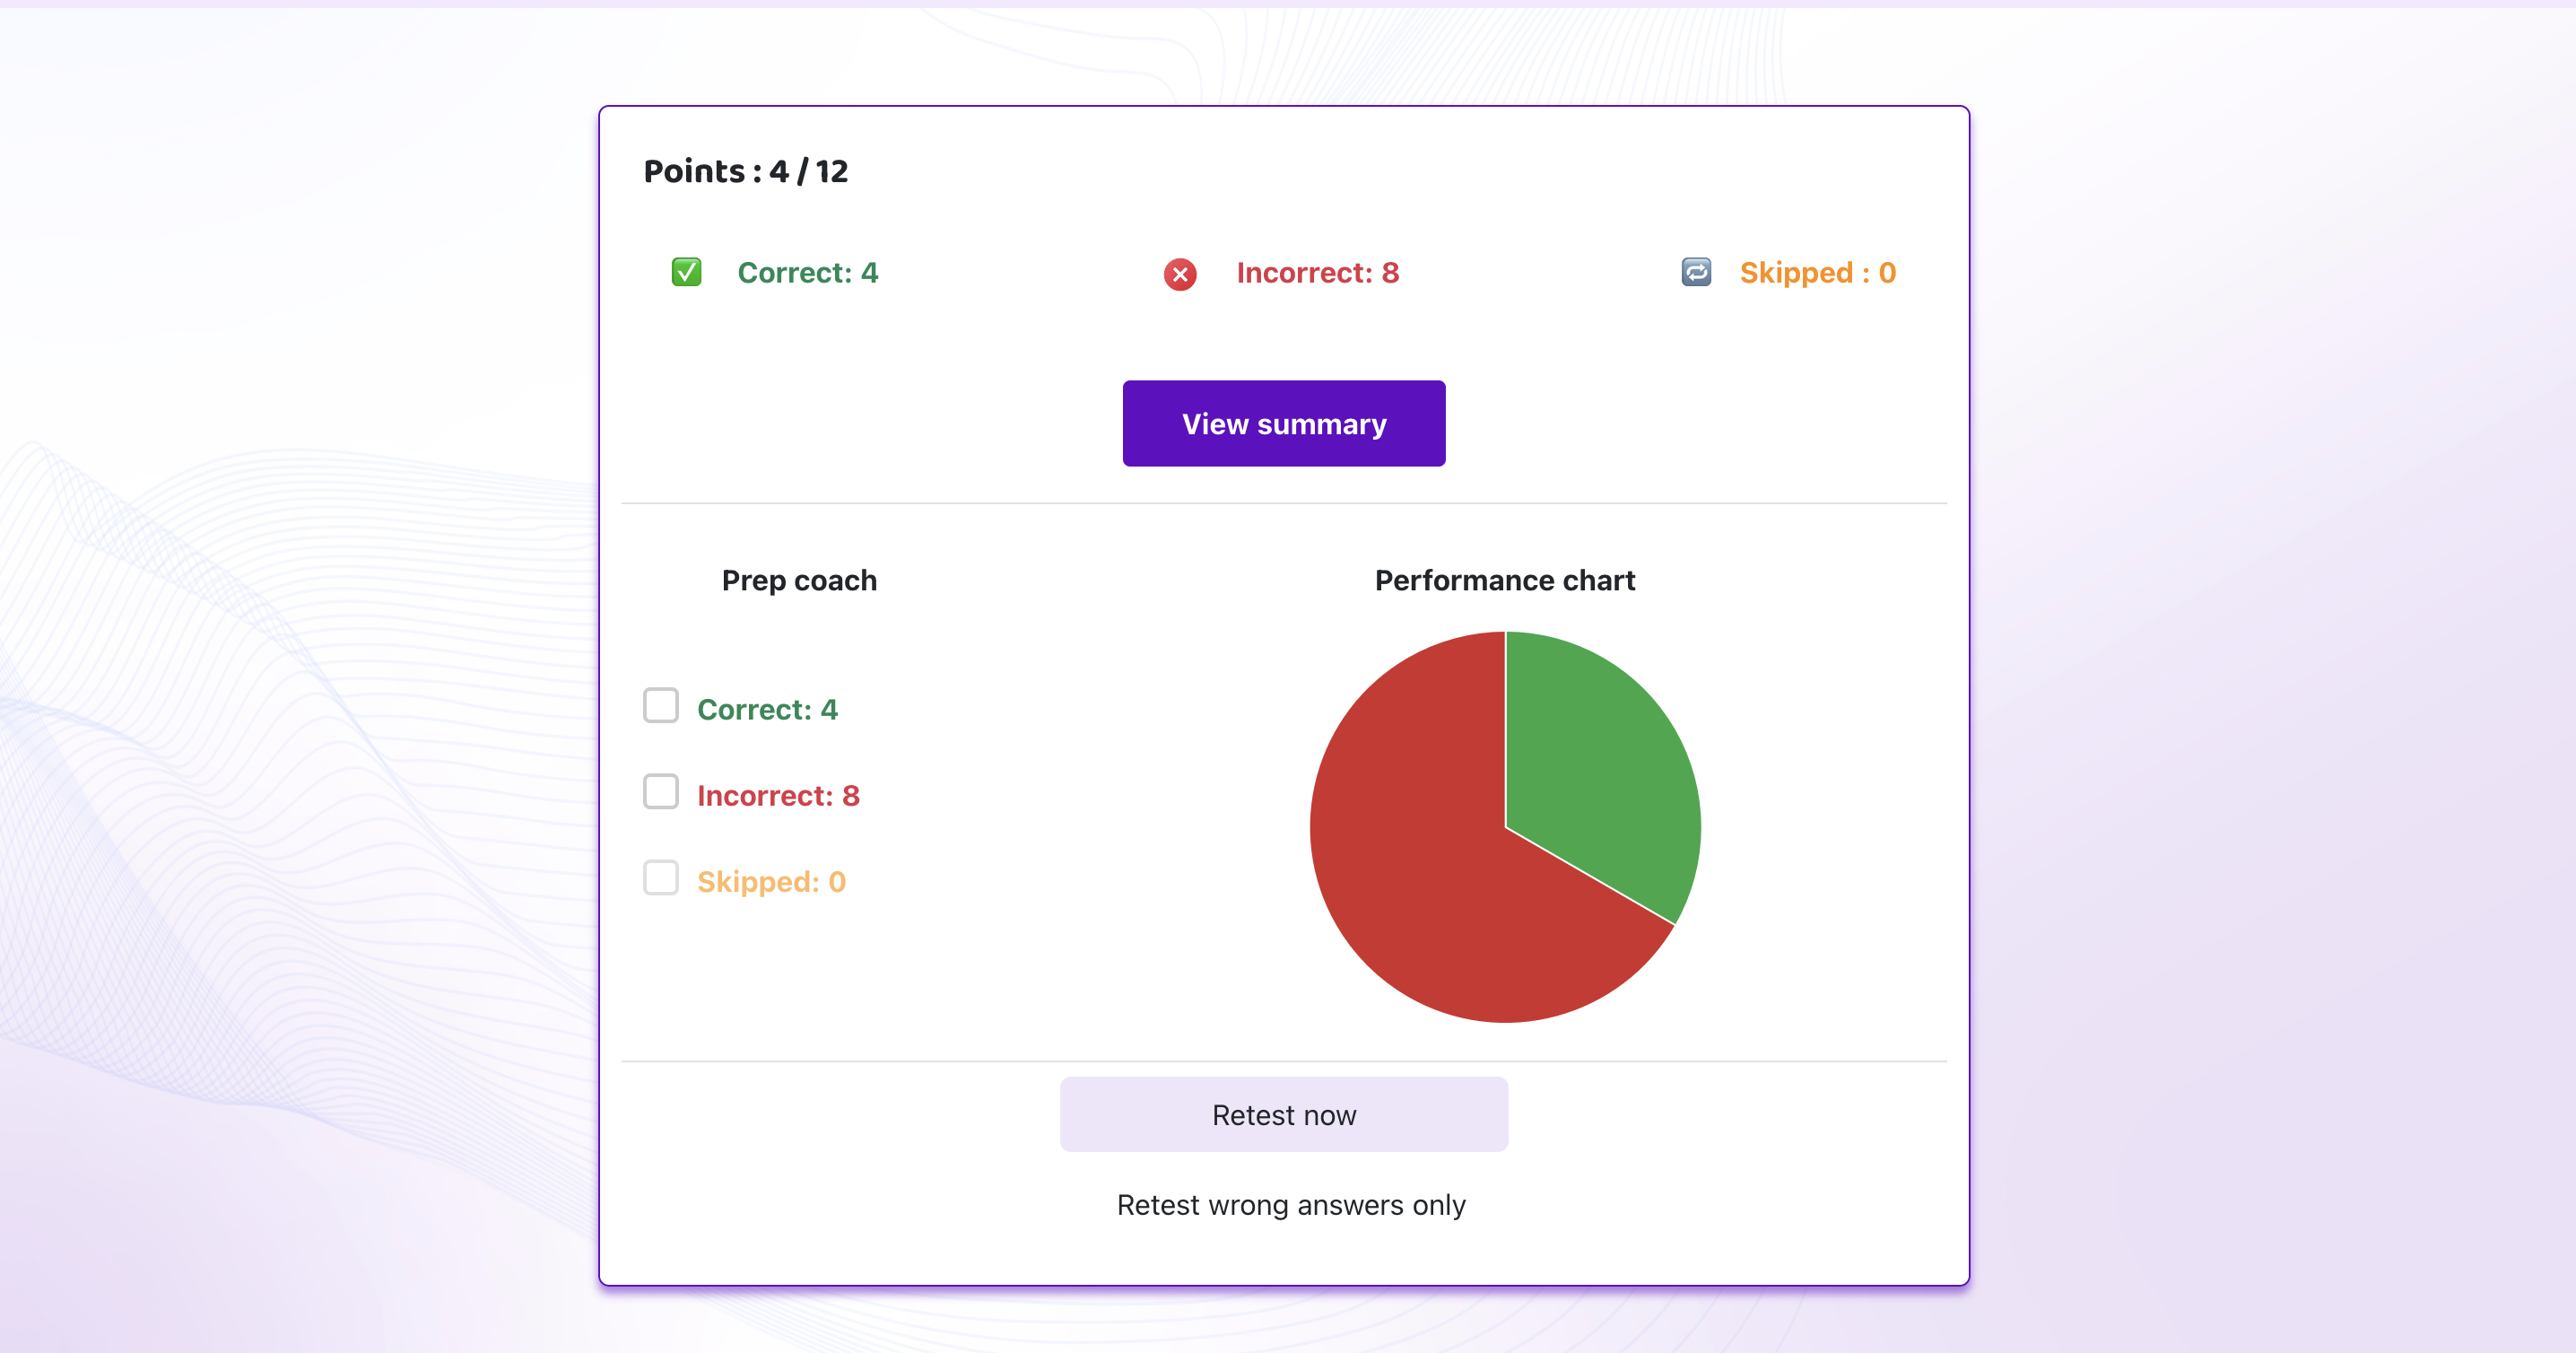
Task: Click the Retest wrong answers only text
Action: tap(1291, 1205)
